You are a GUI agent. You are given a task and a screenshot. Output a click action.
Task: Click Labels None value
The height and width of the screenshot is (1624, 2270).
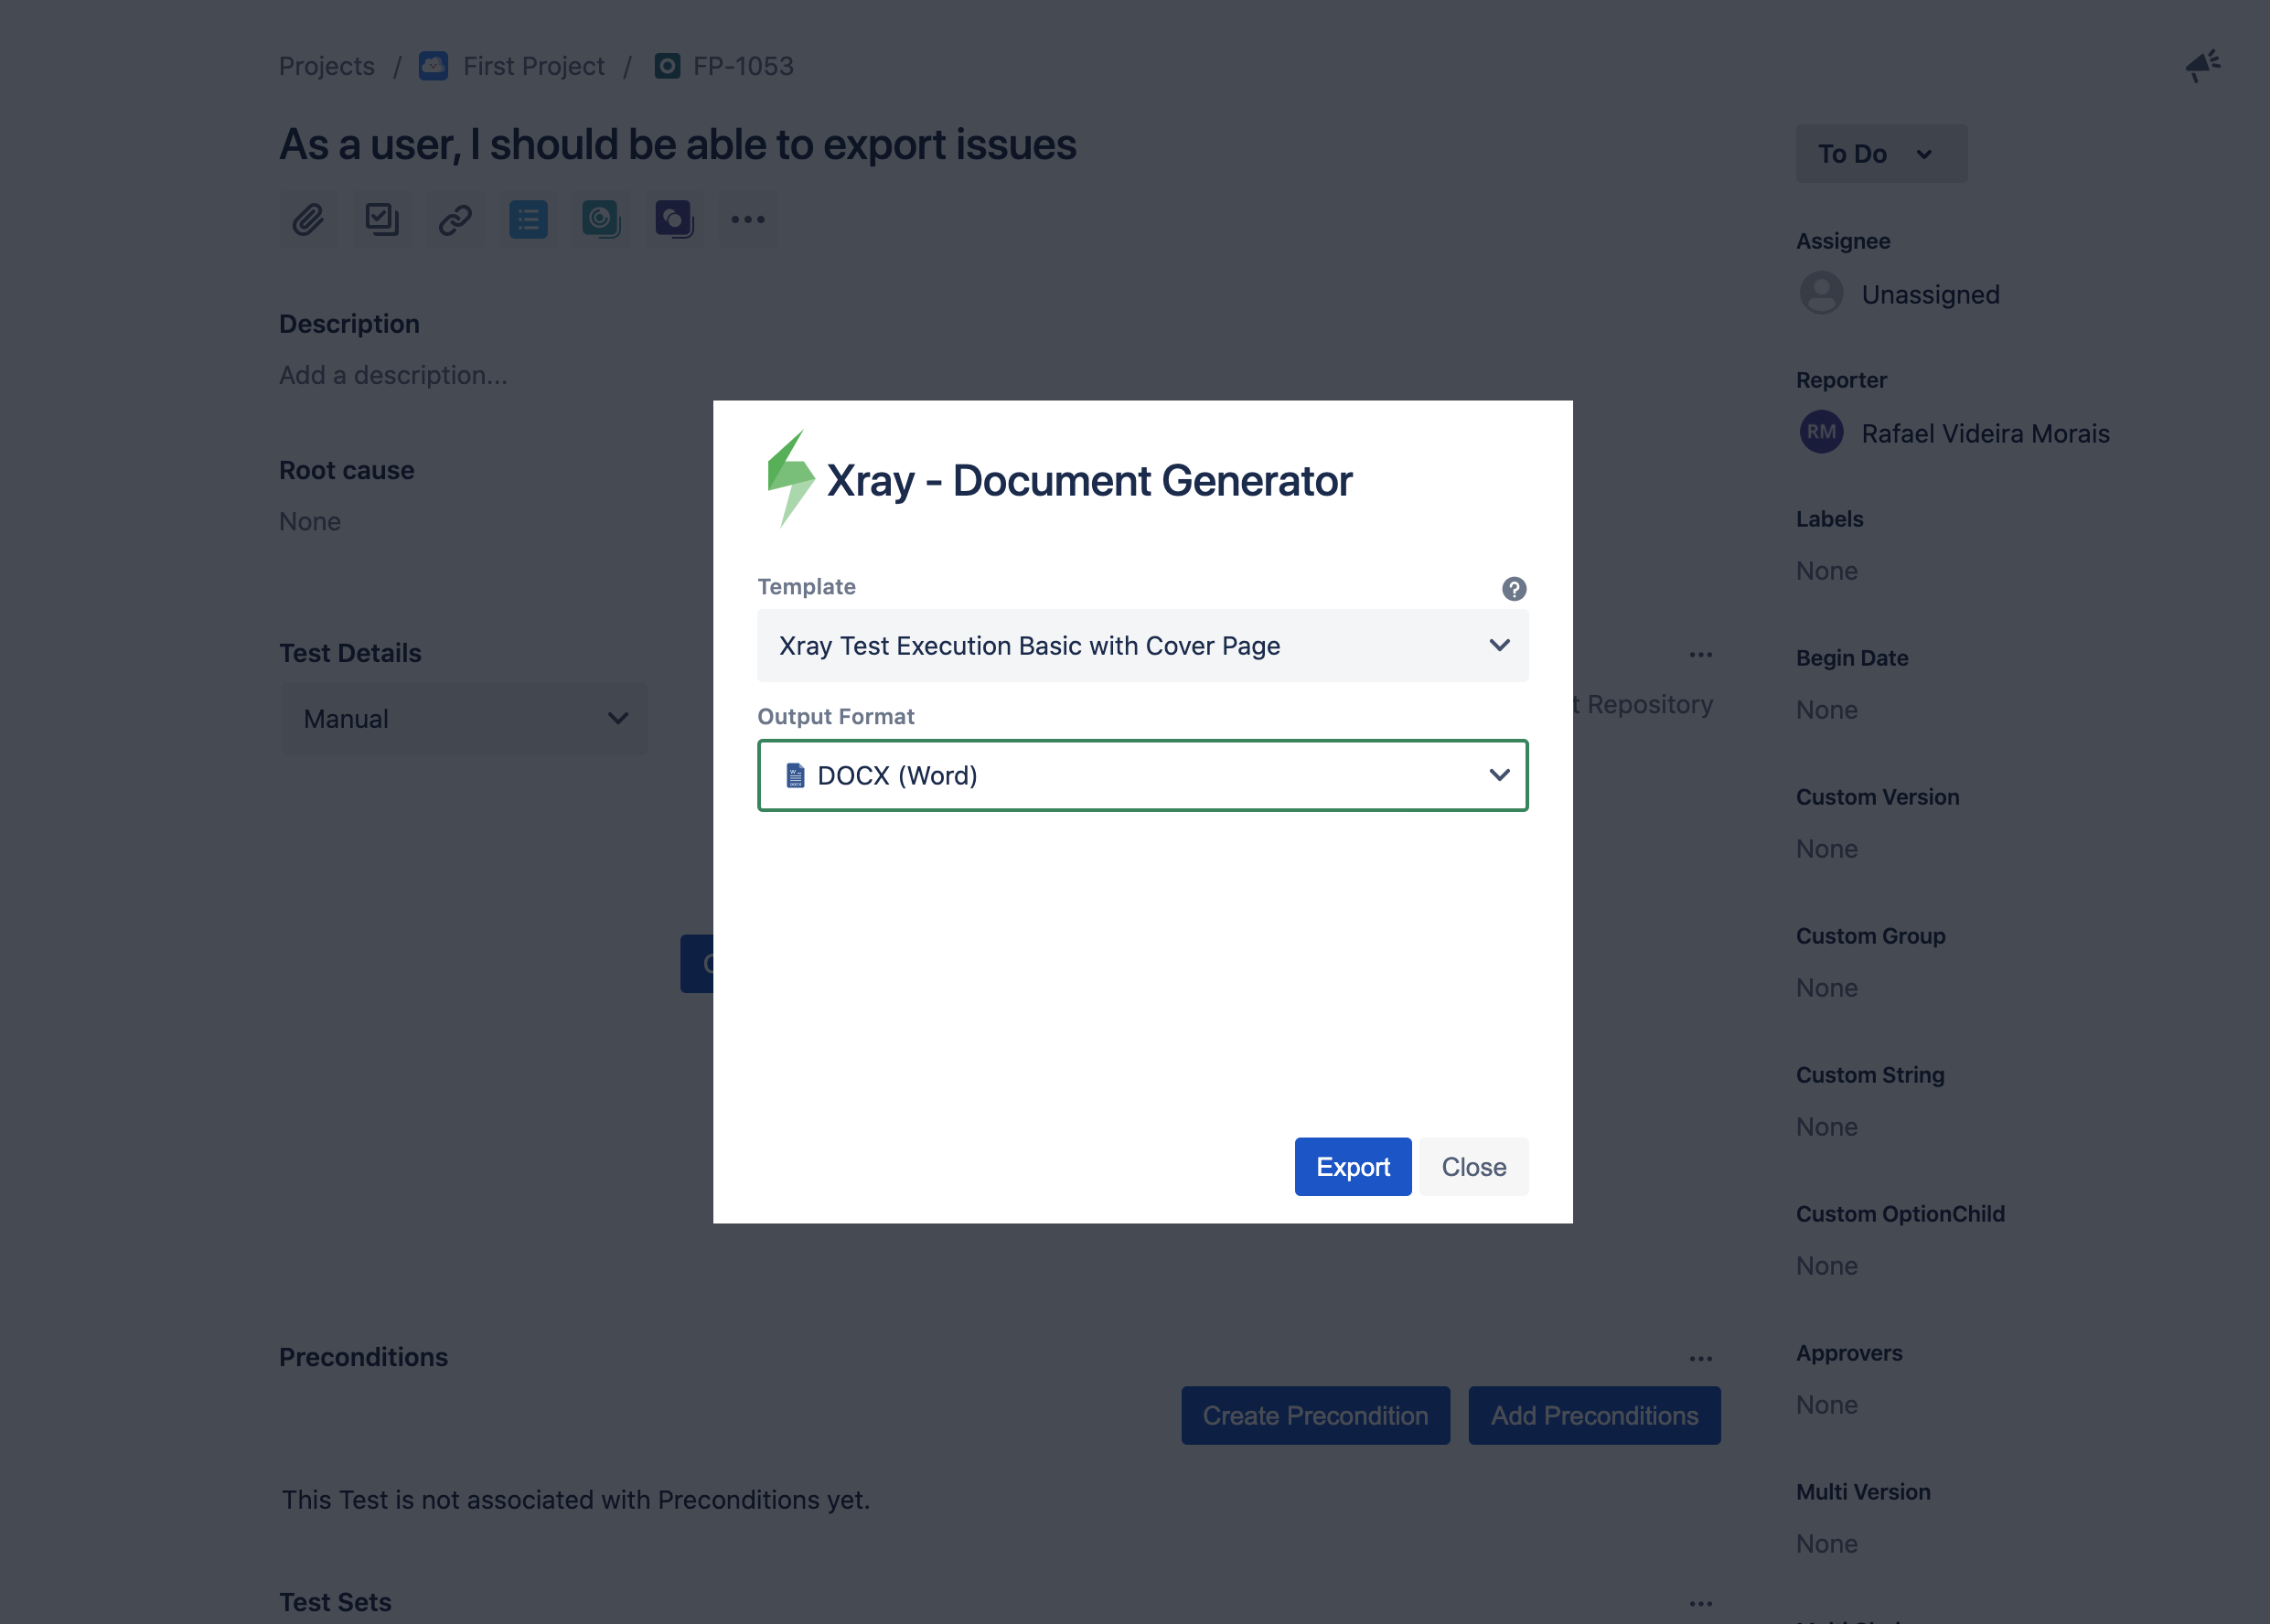1827,571
